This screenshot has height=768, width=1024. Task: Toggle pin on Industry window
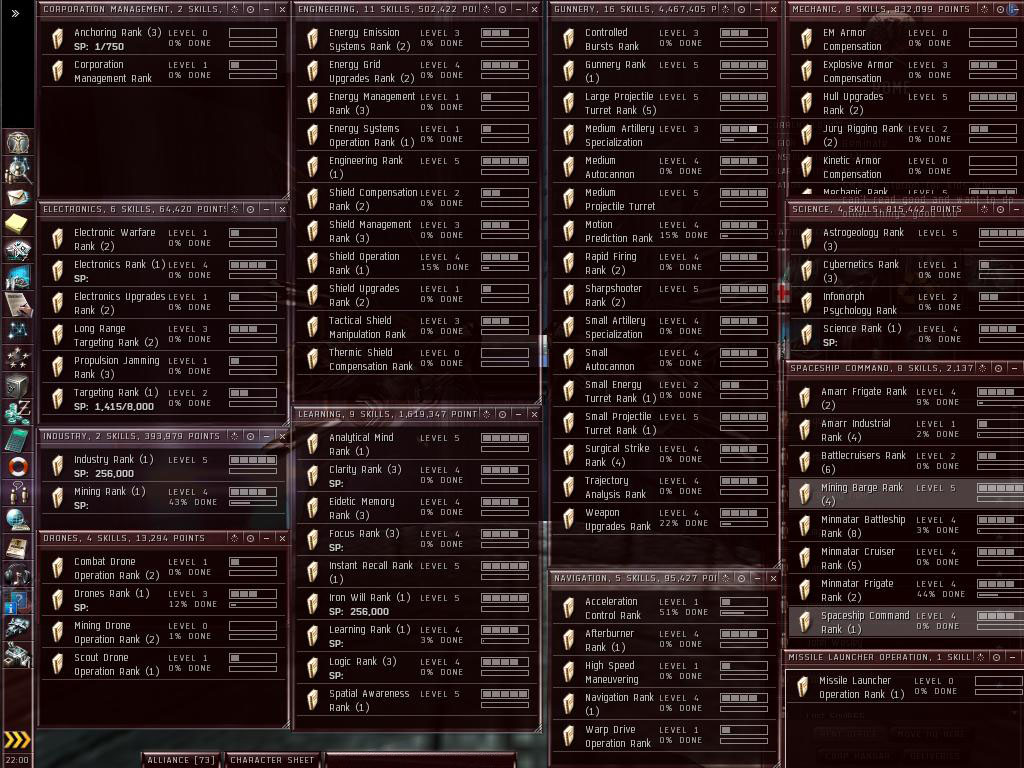[250, 436]
